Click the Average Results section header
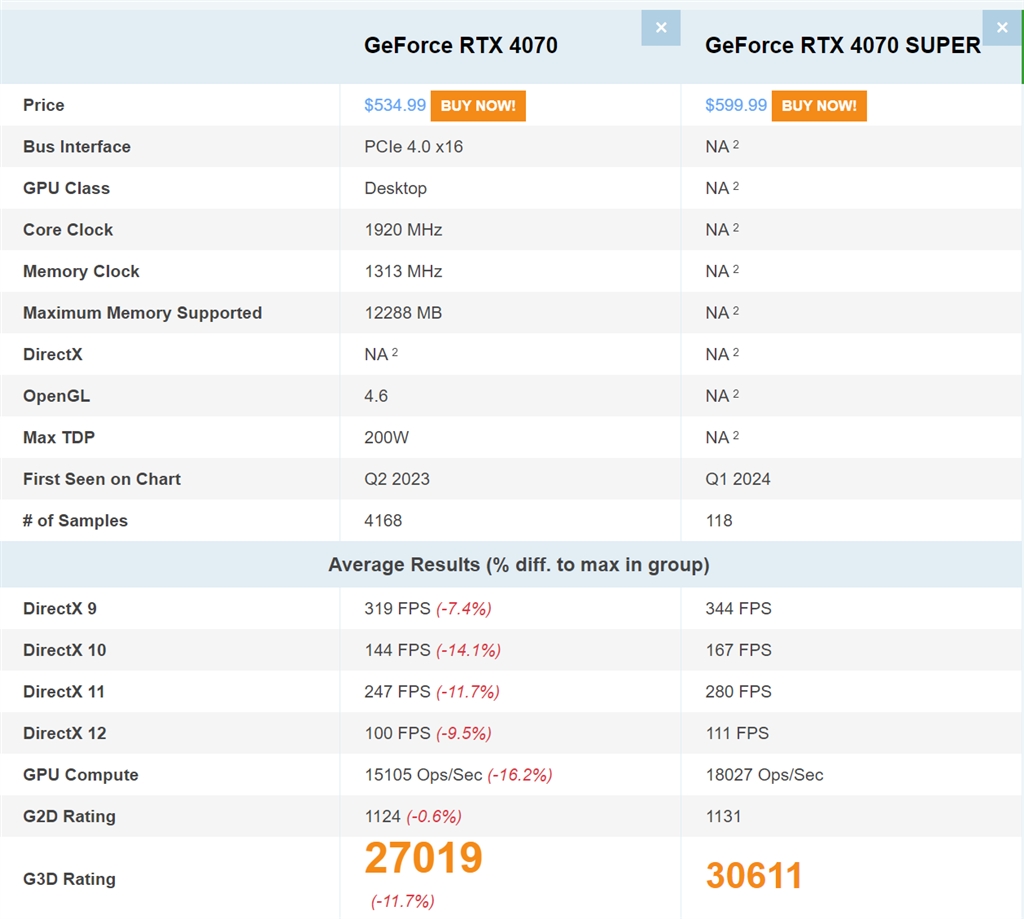Image resolution: width=1024 pixels, height=919 pixels. click(519, 564)
